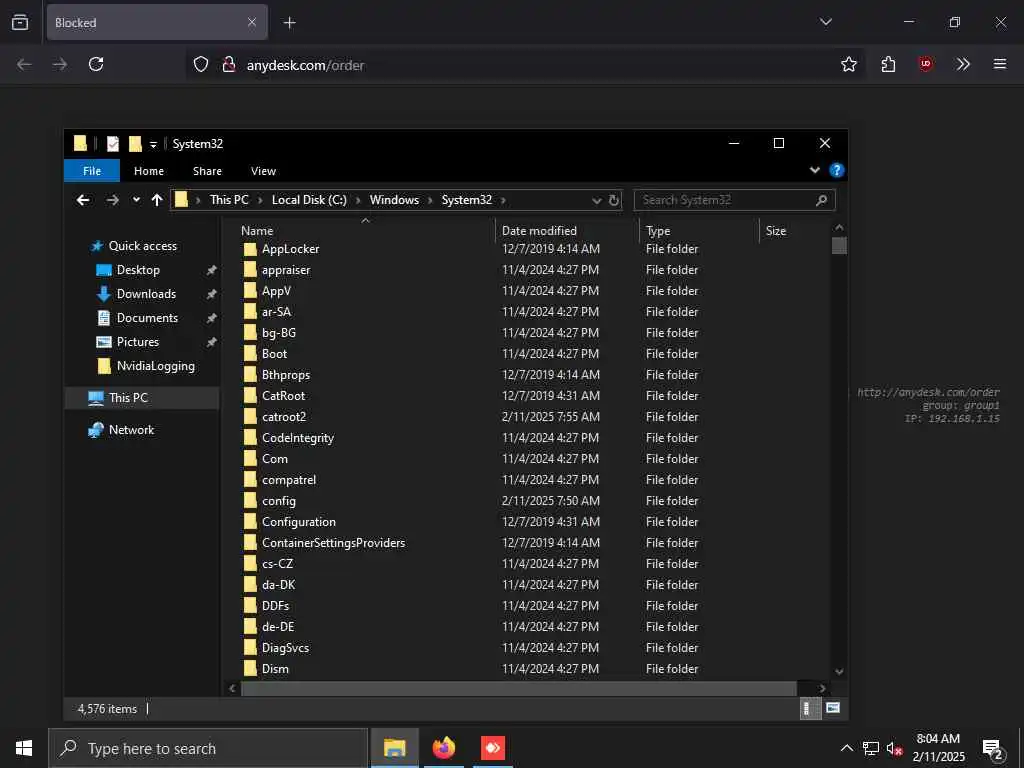Sort by the Size column header

(776, 231)
